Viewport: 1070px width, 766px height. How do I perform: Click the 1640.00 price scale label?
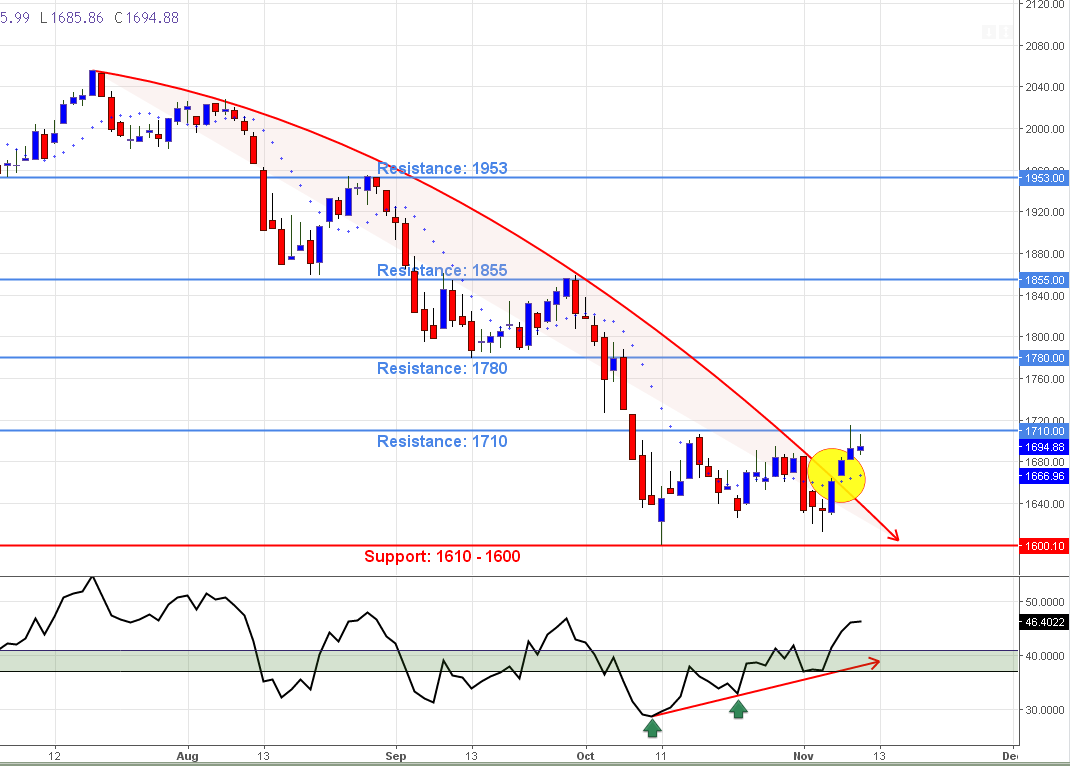point(1044,504)
